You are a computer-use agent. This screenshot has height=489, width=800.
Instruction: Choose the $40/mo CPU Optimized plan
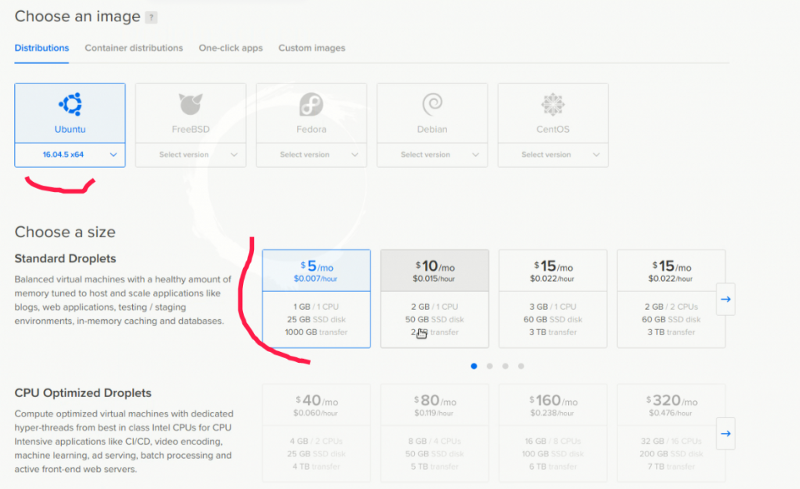click(316, 433)
